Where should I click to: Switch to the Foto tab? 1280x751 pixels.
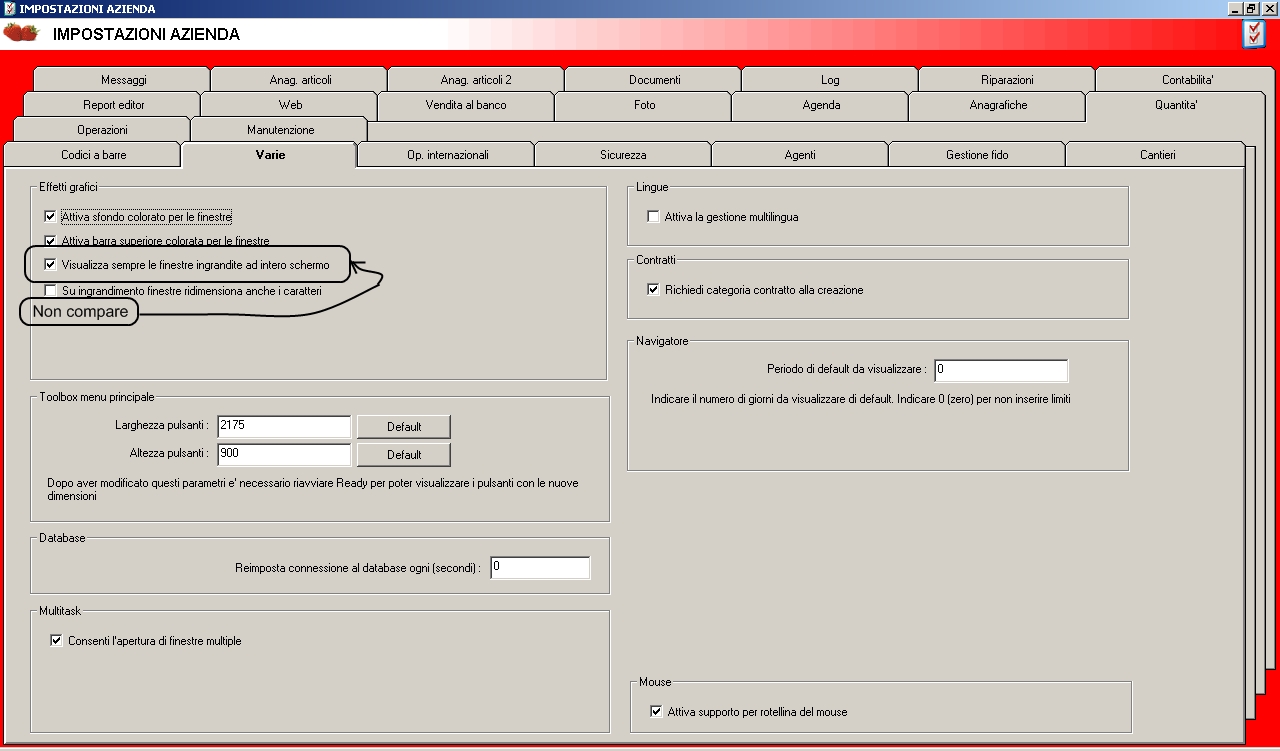point(643,105)
